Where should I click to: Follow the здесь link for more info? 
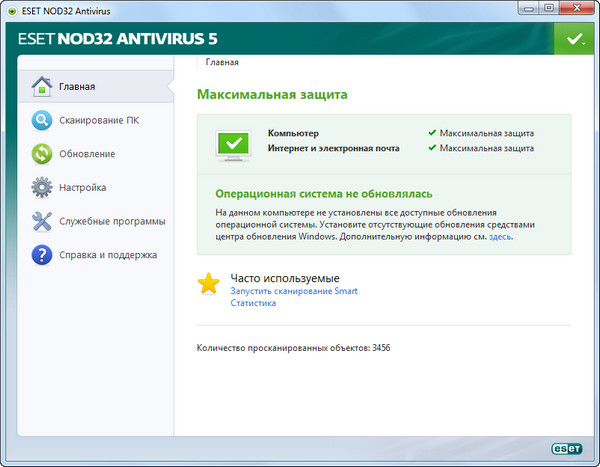click(x=500, y=238)
